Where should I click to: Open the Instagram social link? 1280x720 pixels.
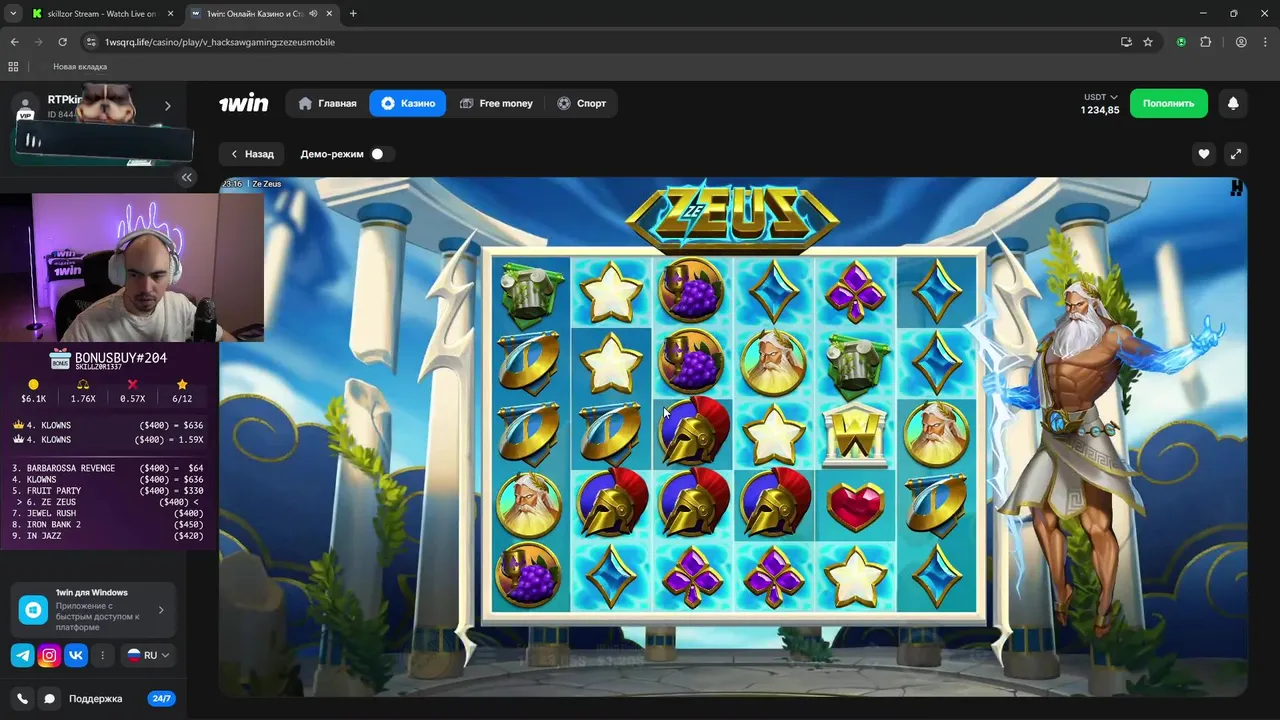coord(49,656)
